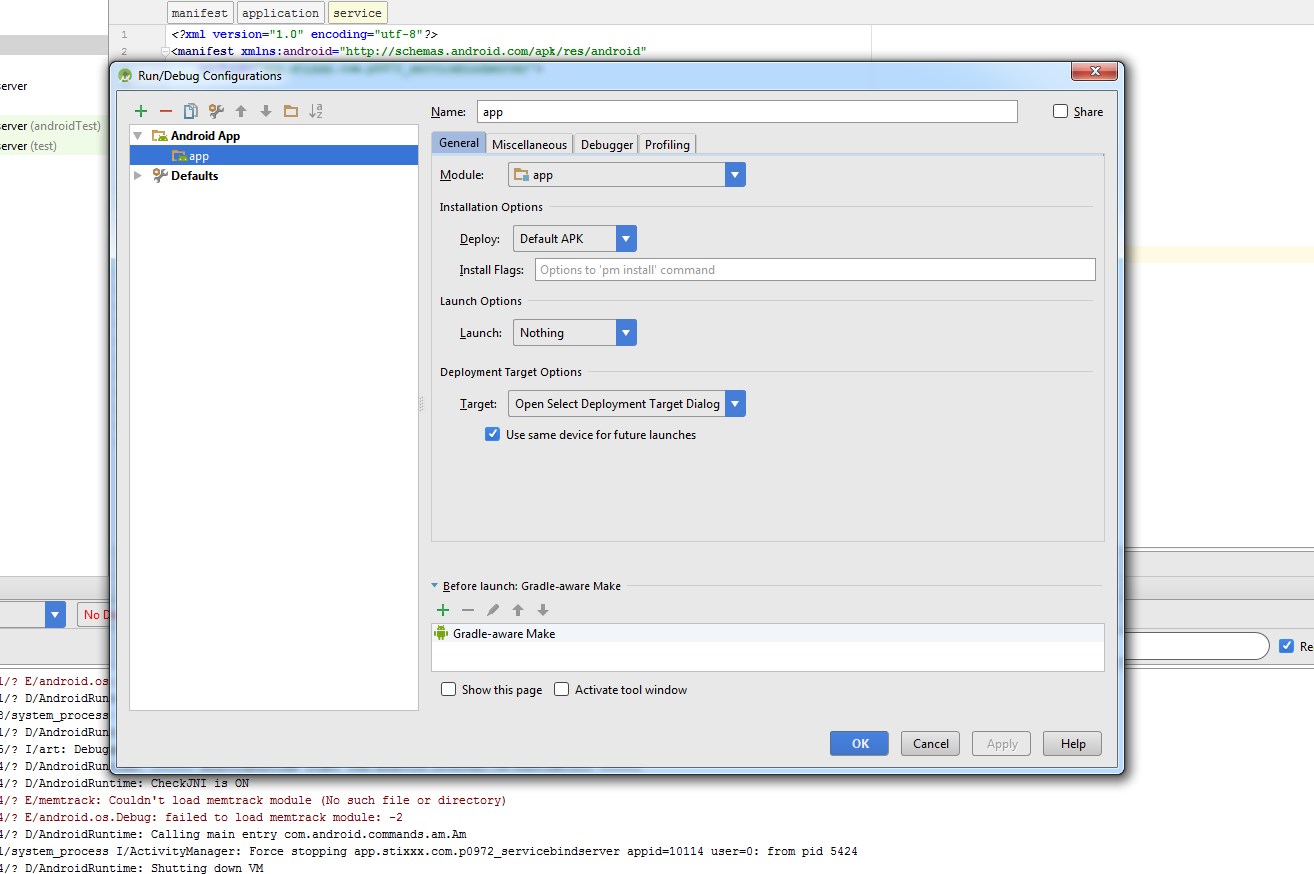This screenshot has height=874, width=1314.
Task: Click the Force stopping log line
Action: (428, 851)
